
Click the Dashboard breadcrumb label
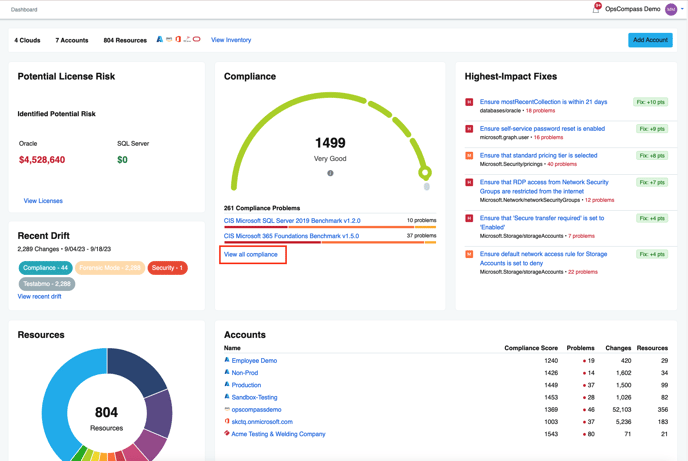[x=24, y=10]
